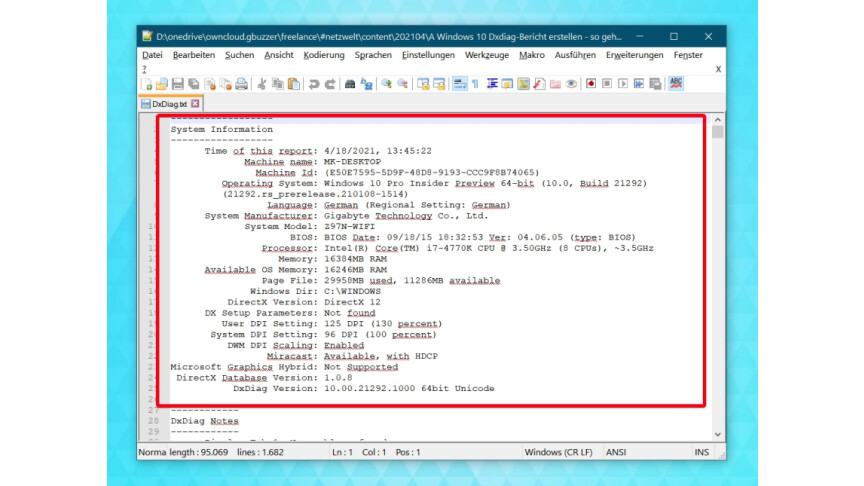Open the Bearbeiten menu

194,55
